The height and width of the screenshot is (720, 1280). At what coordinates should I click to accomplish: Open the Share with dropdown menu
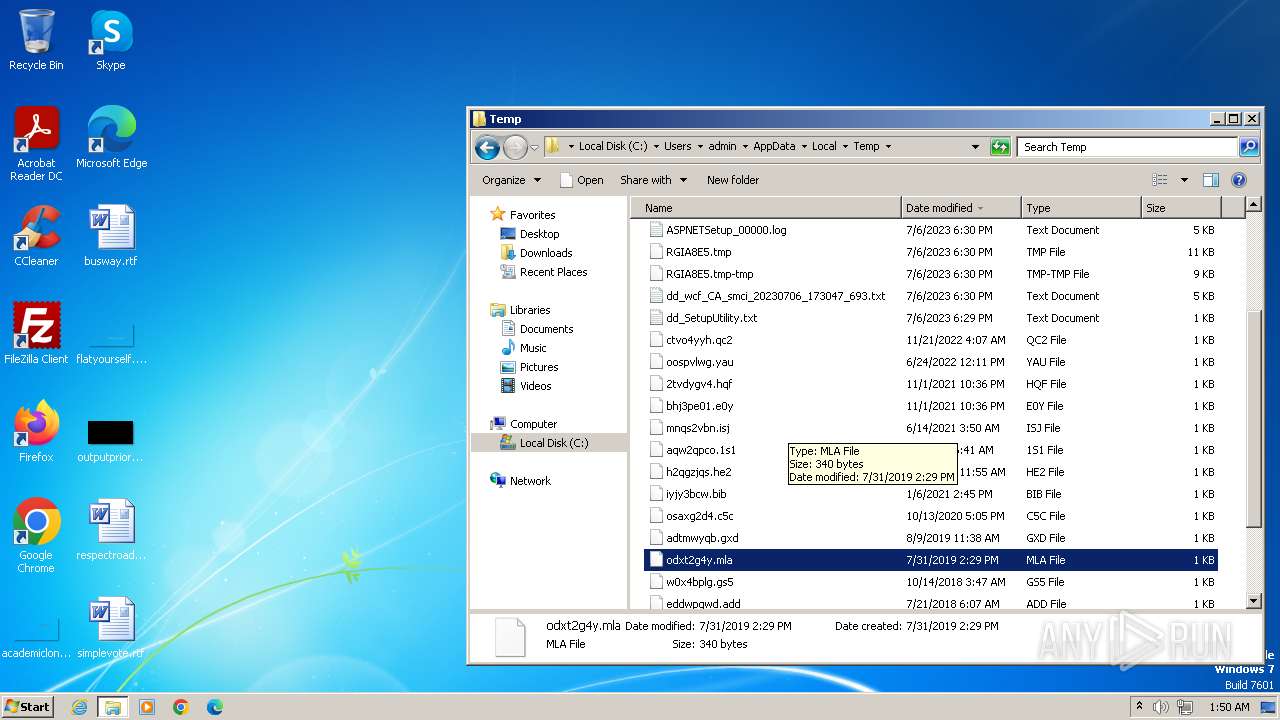[x=653, y=180]
